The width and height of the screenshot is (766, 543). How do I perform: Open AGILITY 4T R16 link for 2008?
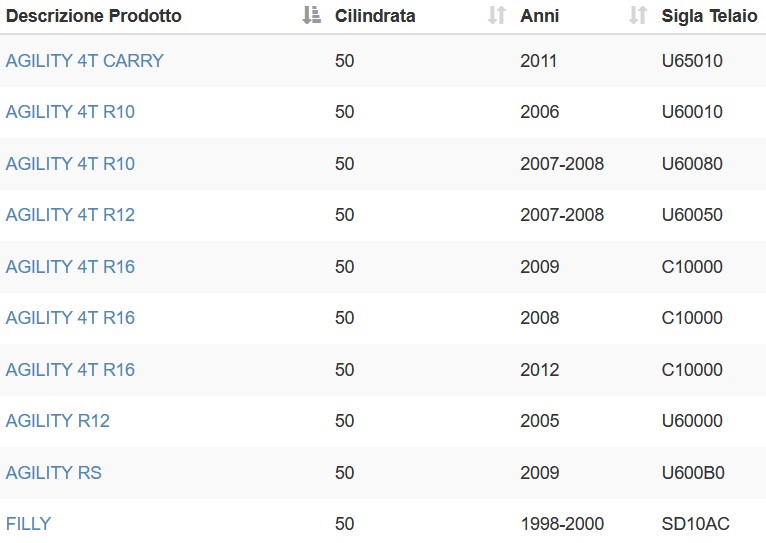[x=70, y=318]
